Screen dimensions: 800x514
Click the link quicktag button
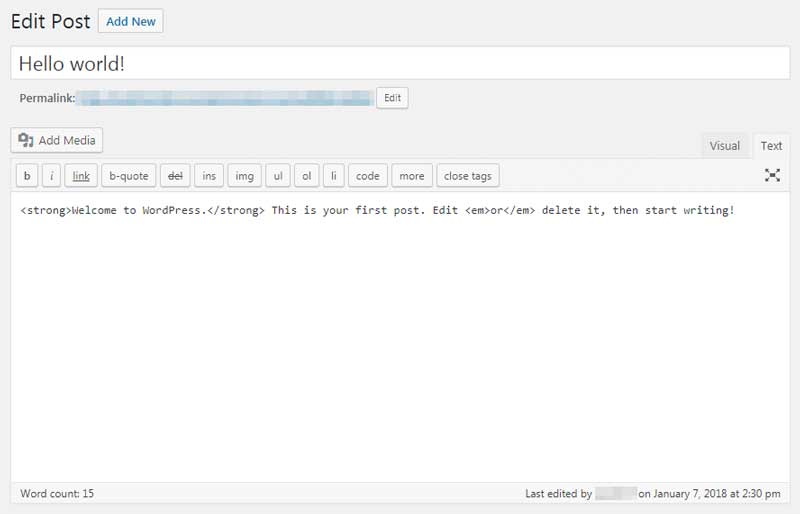click(x=81, y=176)
